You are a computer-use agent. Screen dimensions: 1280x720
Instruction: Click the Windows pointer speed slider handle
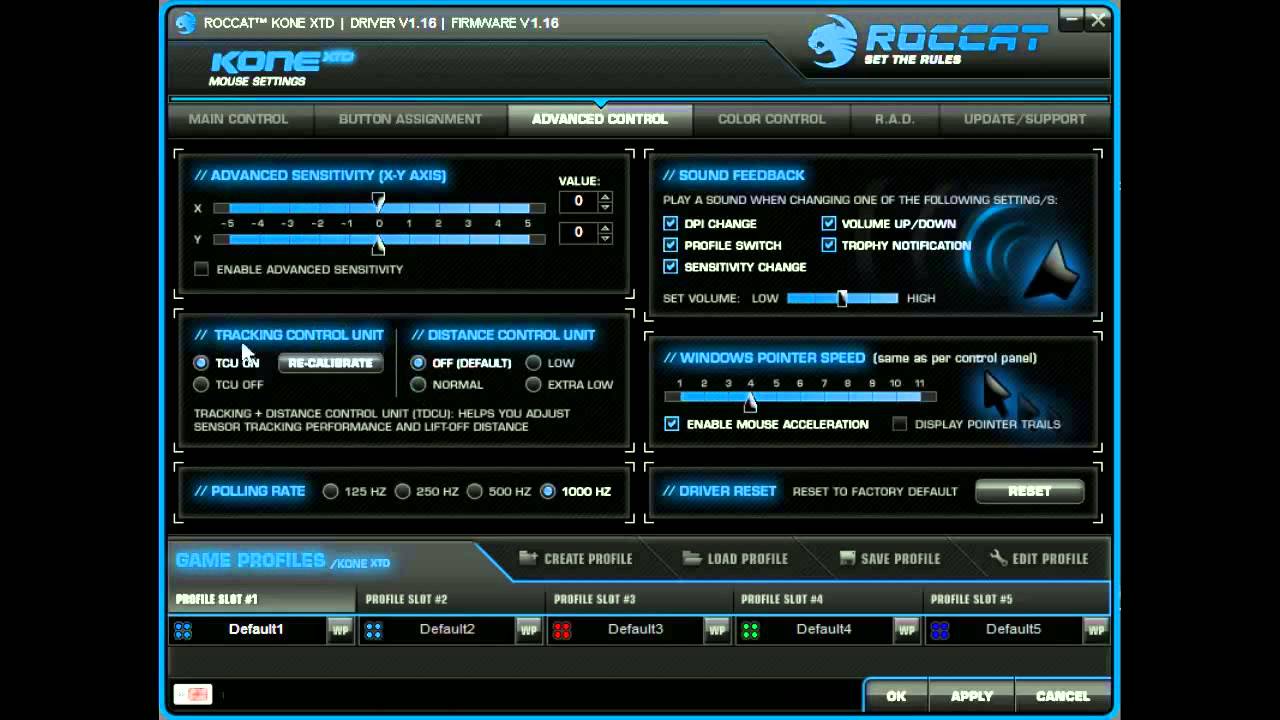pos(750,402)
